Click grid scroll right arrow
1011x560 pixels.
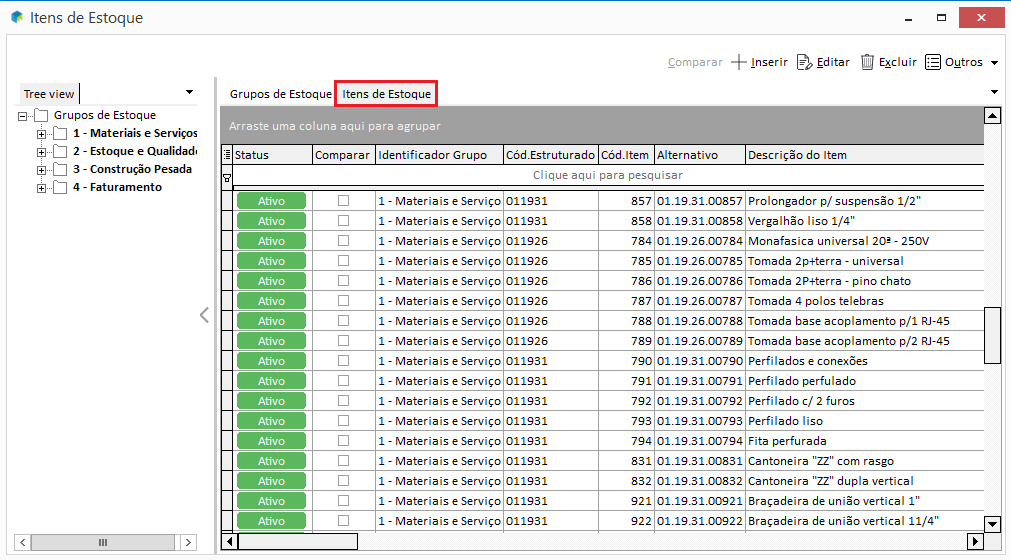(976, 541)
